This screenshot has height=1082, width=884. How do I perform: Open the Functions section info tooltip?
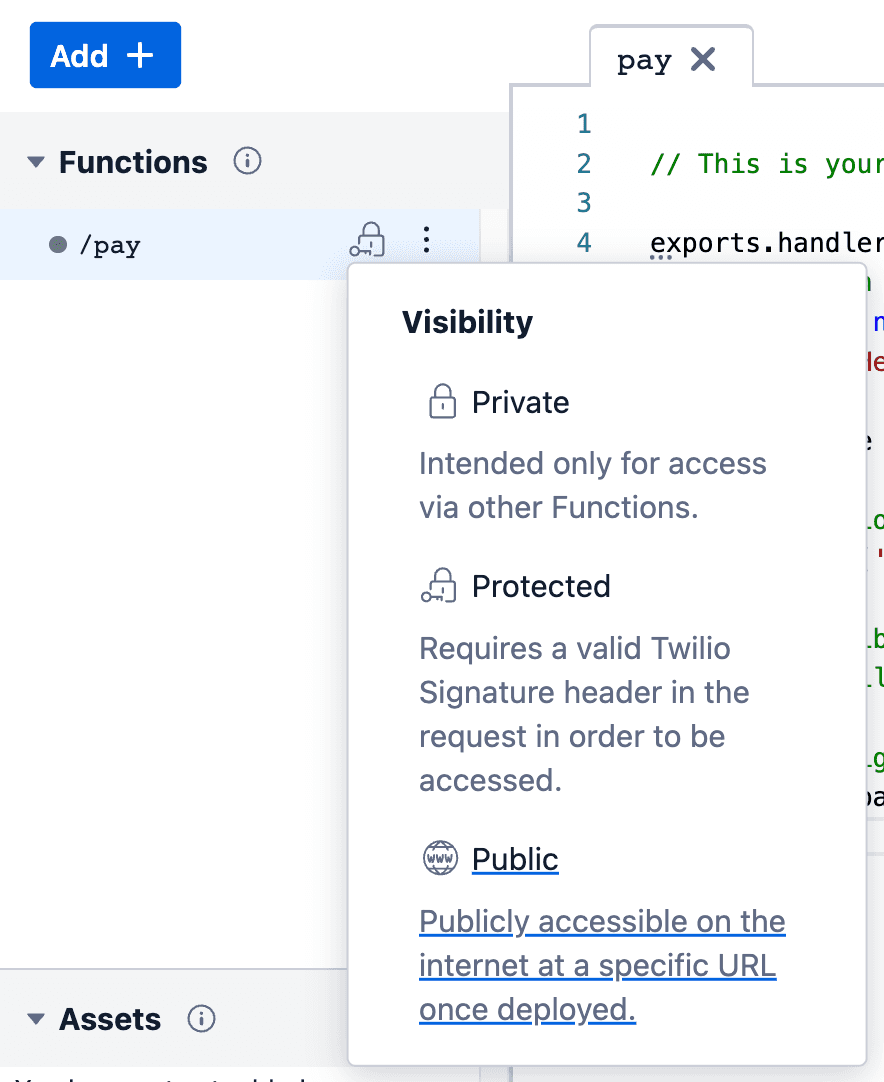[247, 161]
